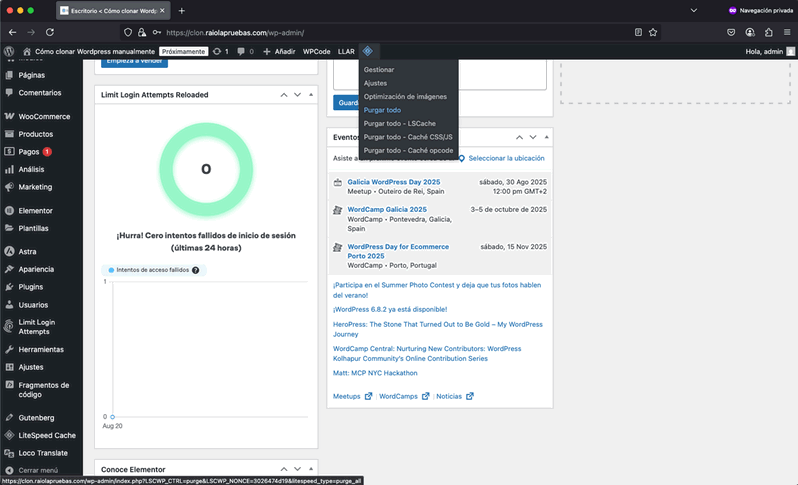Open the LiteSpeed Cache diamond icon in admin bar
Image resolution: width=798 pixels, height=485 pixels.
pos(367,51)
